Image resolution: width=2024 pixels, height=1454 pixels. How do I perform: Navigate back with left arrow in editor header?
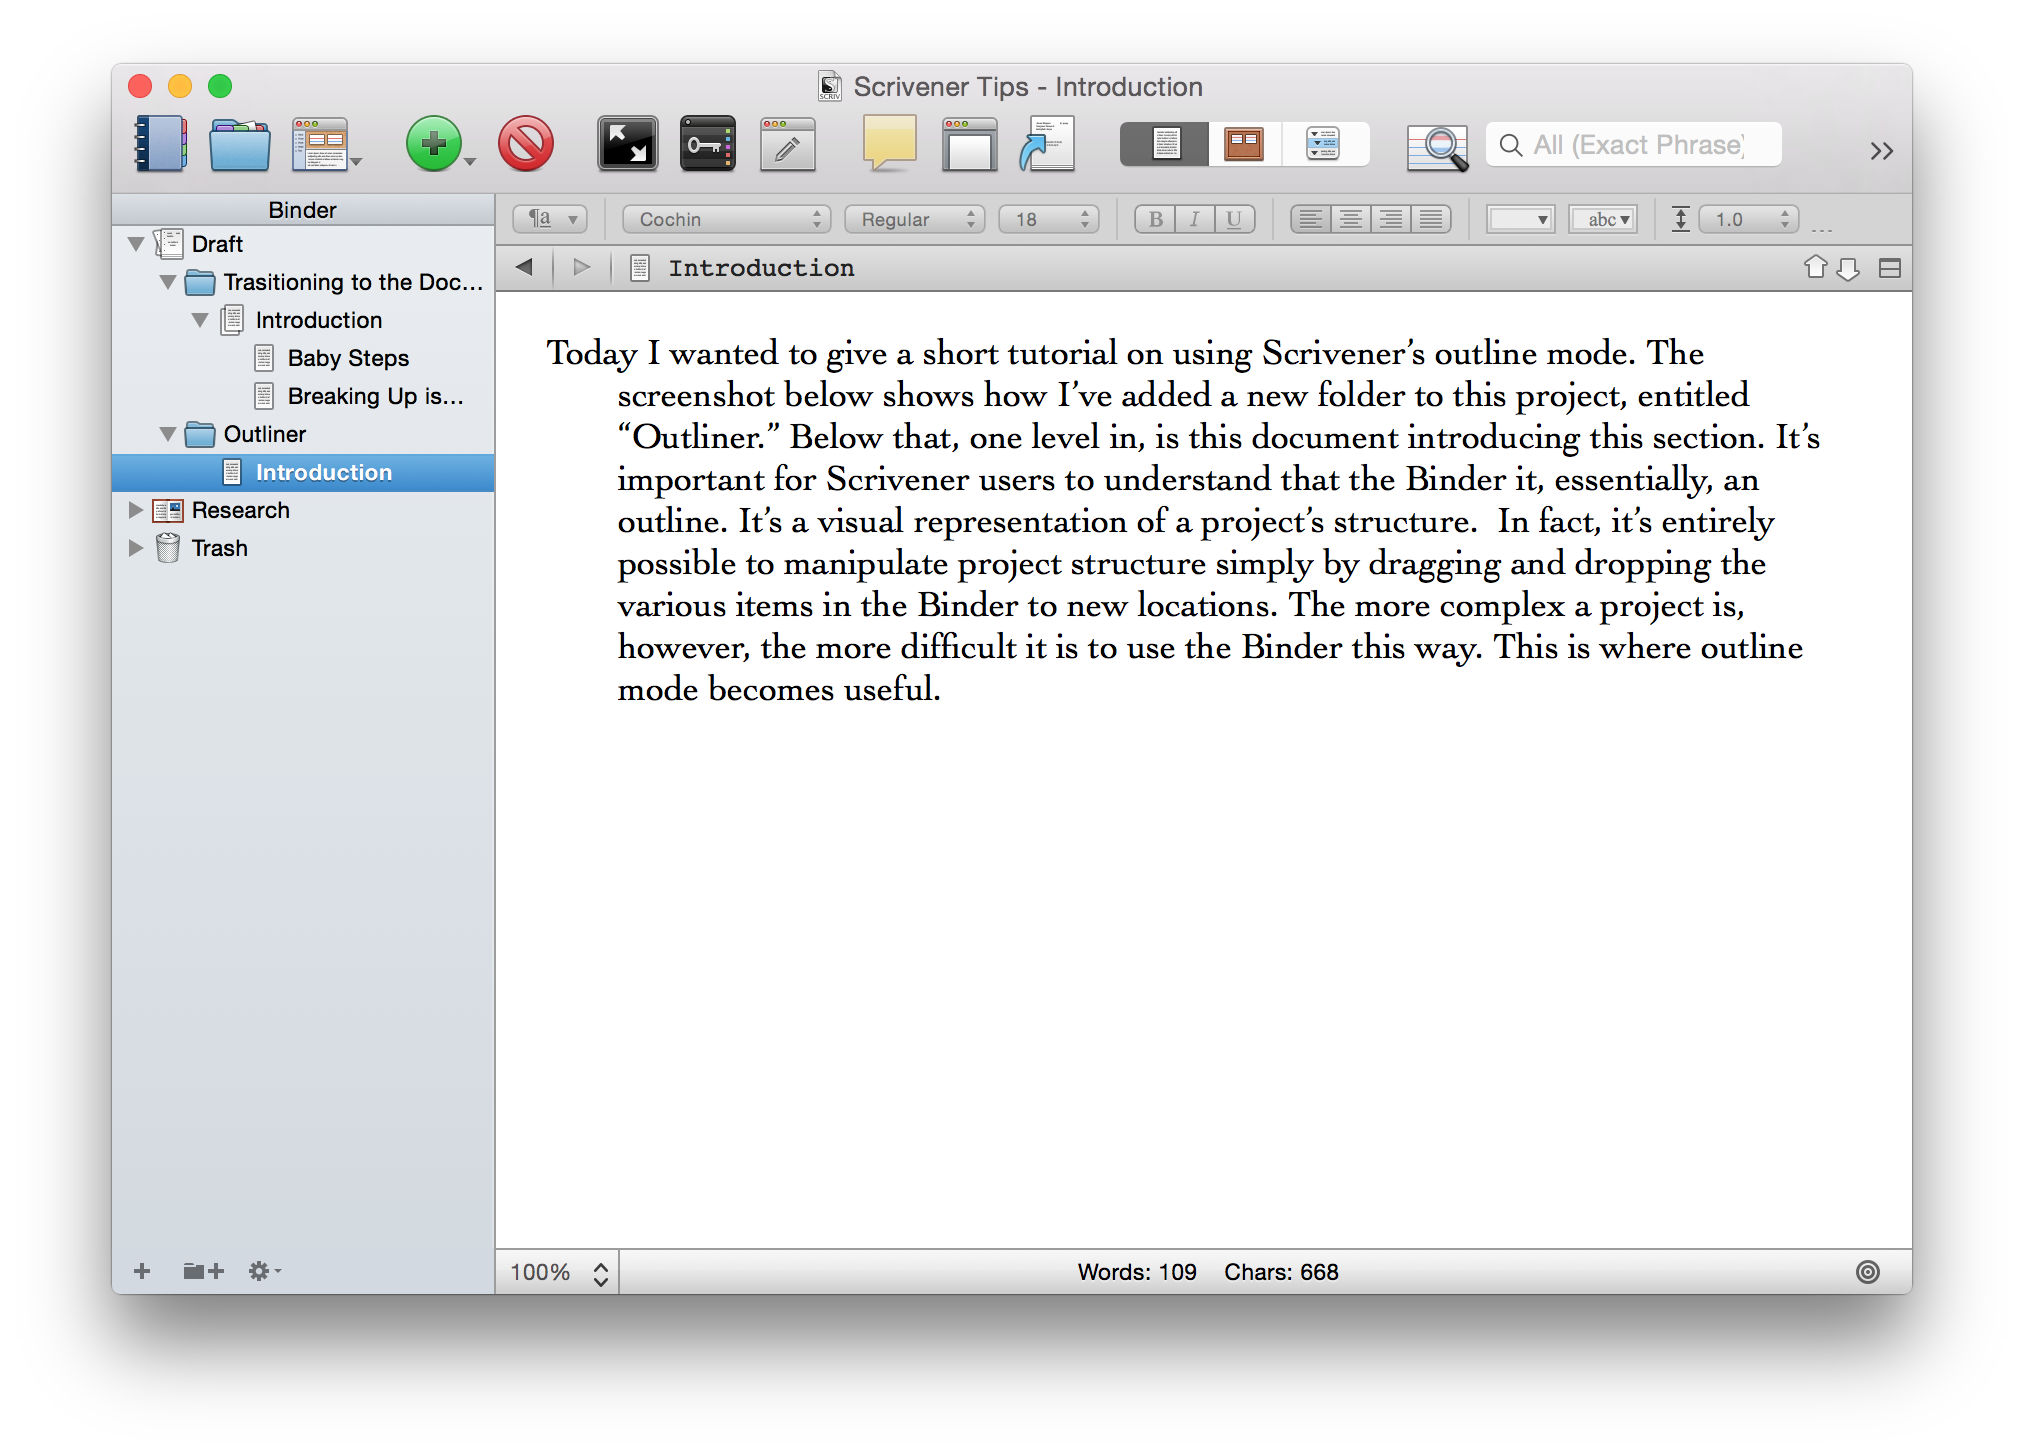524,267
